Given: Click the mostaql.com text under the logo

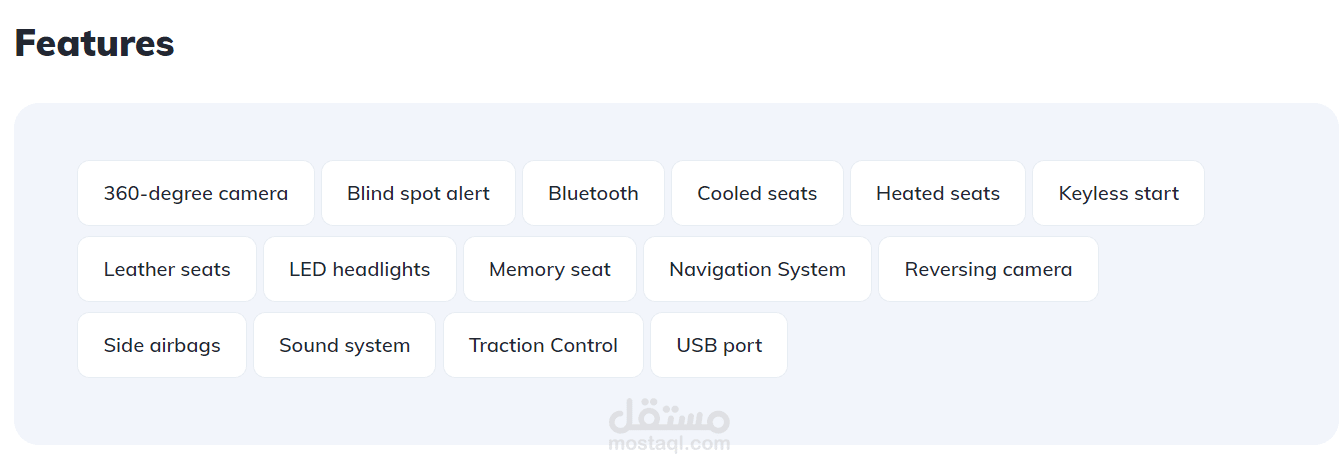Looking at the screenshot, I should pyautogui.click(x=669, y=443).
